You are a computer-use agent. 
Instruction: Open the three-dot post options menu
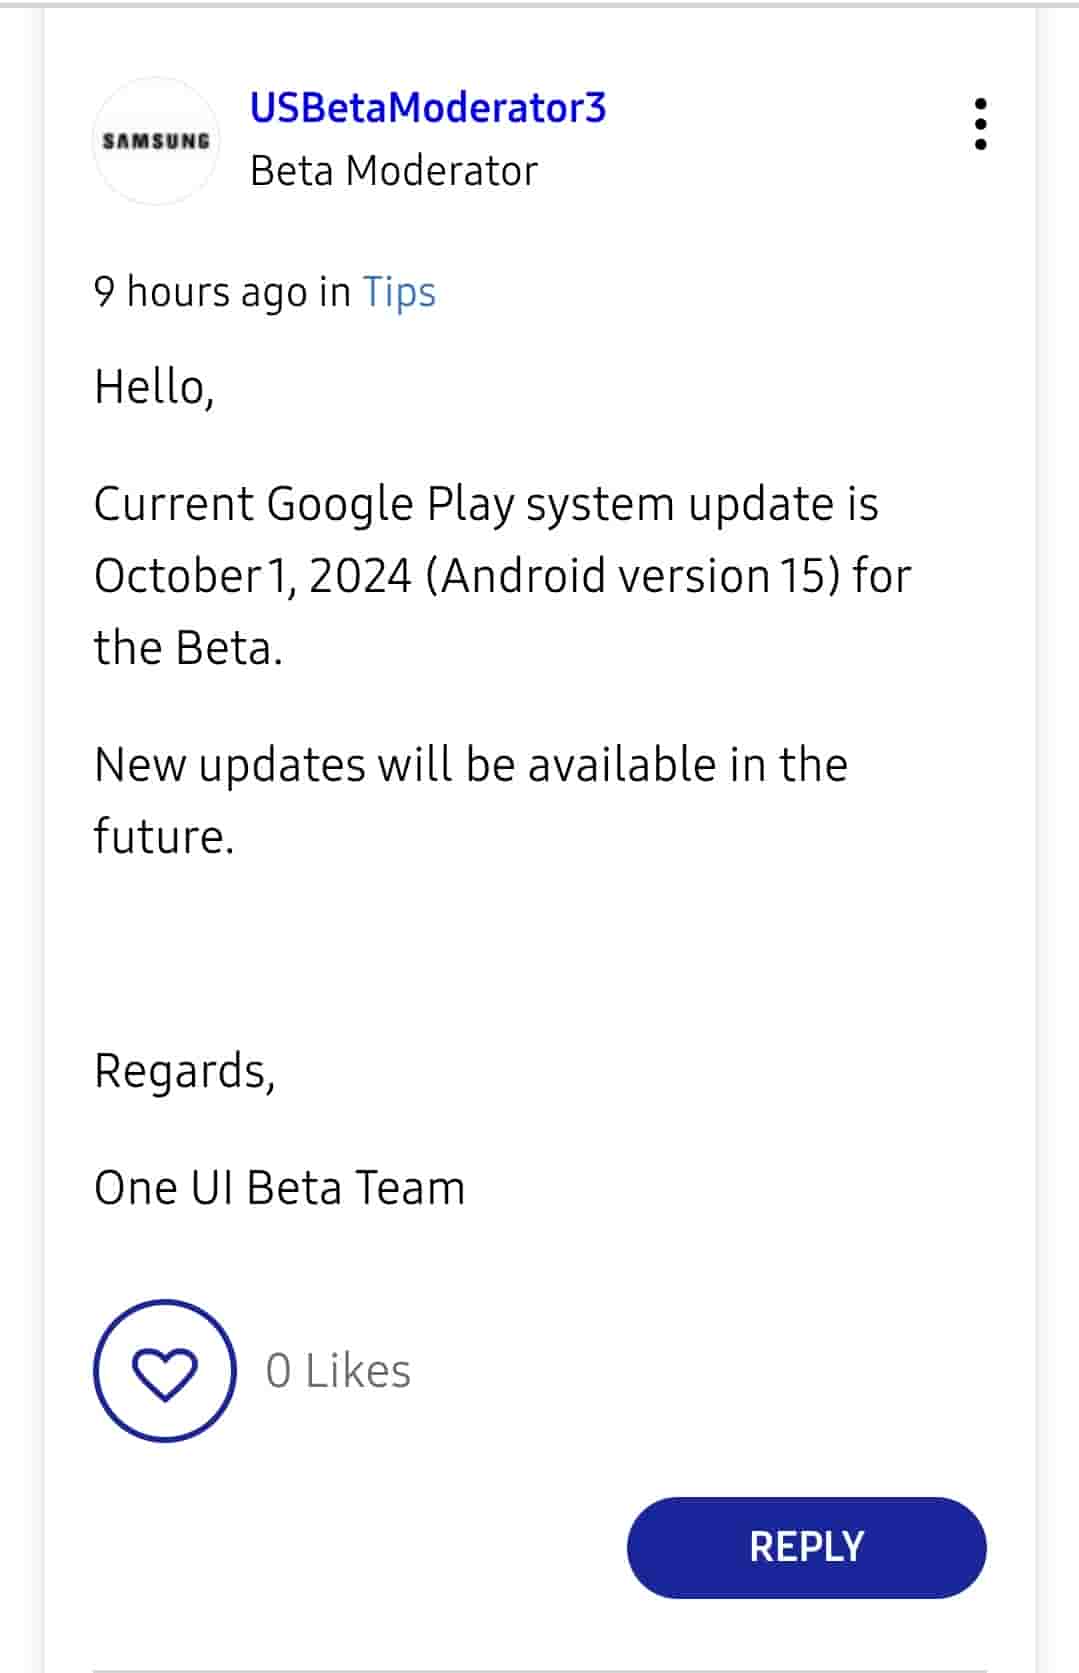980,124
